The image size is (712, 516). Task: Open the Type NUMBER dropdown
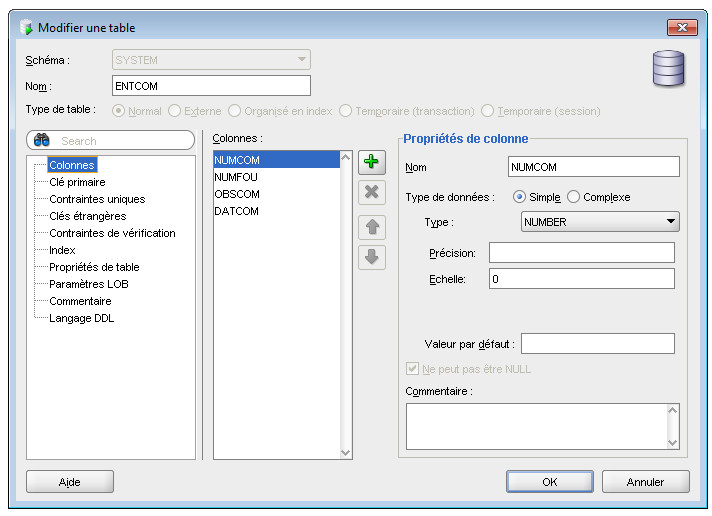[600, 222]
